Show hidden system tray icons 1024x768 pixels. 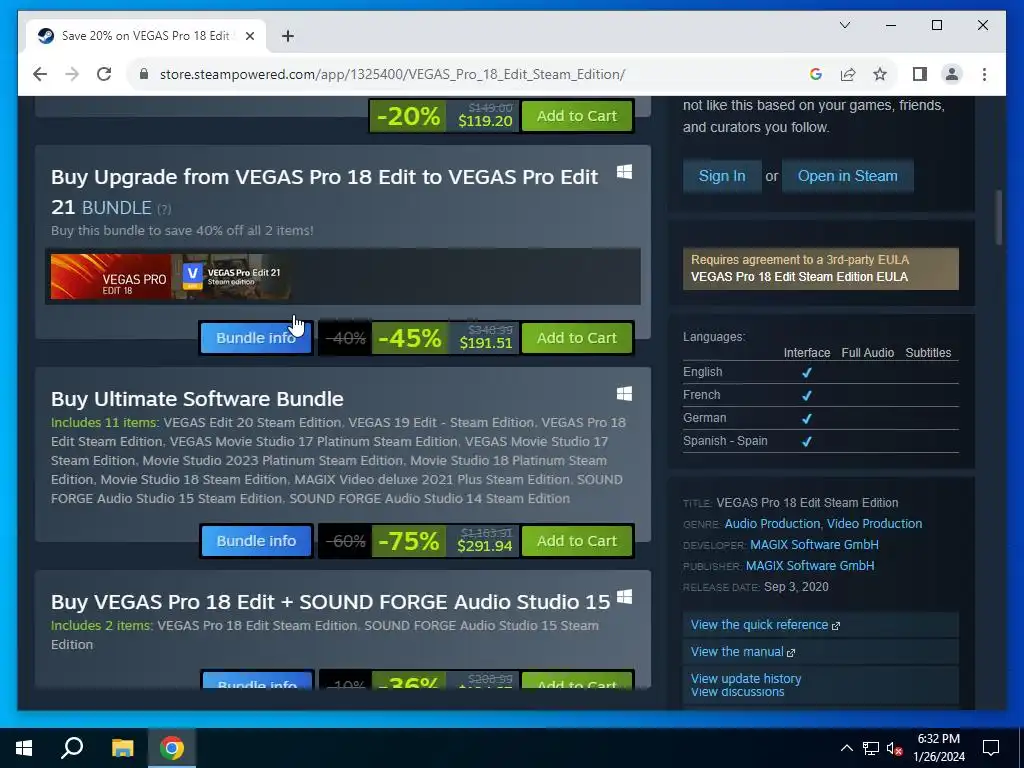pyautogui.click(x=846, y=748)
